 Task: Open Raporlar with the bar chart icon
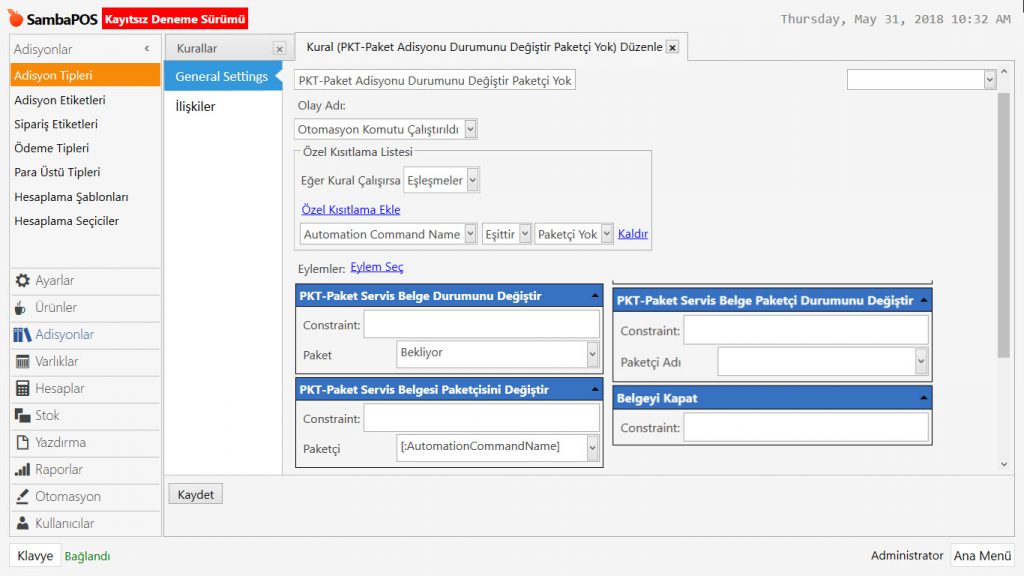point(22,470)
